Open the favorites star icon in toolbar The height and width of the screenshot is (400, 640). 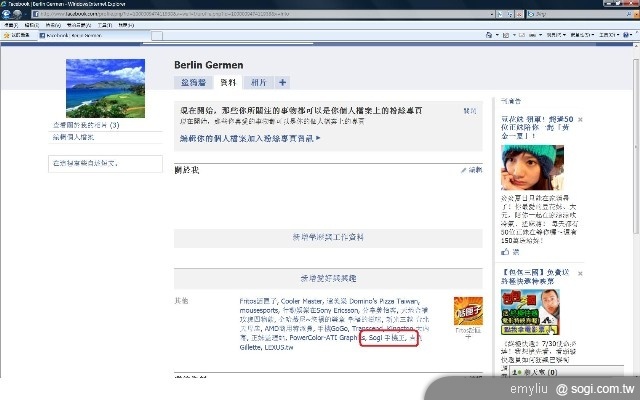point(8,34)
